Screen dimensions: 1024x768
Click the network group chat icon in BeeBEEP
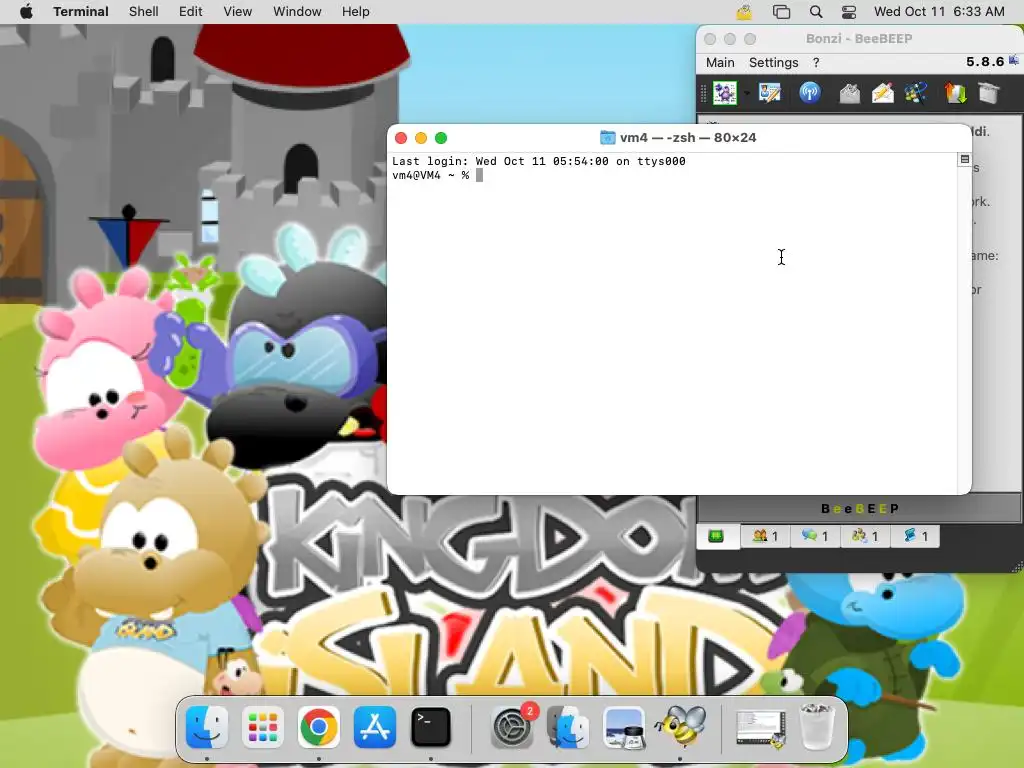point(916,93)
